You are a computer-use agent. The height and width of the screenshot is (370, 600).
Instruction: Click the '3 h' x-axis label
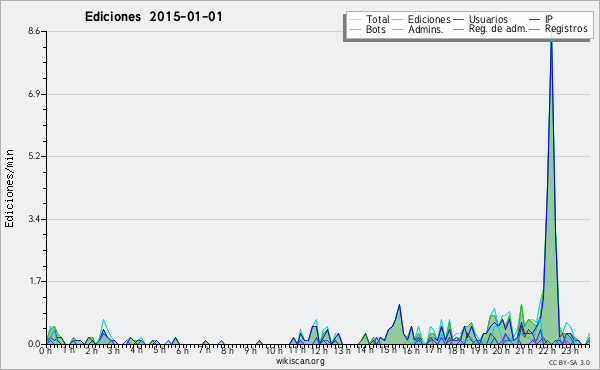(113, 351)
